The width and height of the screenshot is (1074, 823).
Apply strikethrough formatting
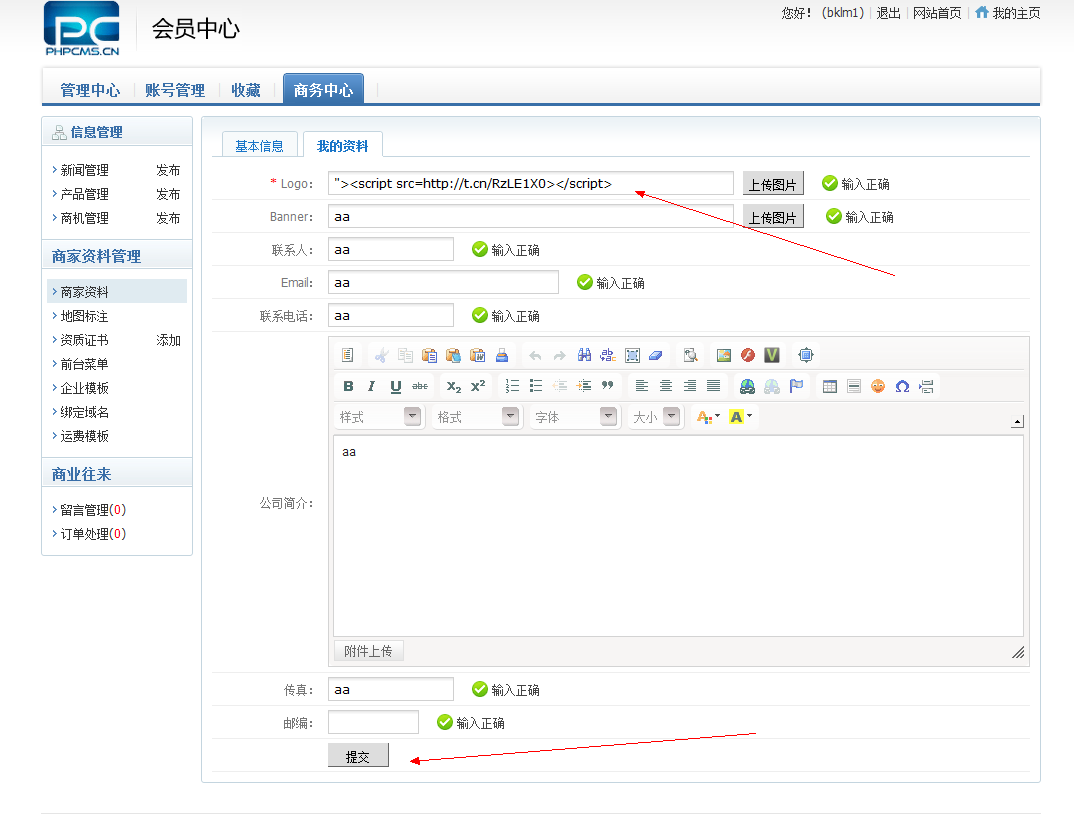pos(420,386)
